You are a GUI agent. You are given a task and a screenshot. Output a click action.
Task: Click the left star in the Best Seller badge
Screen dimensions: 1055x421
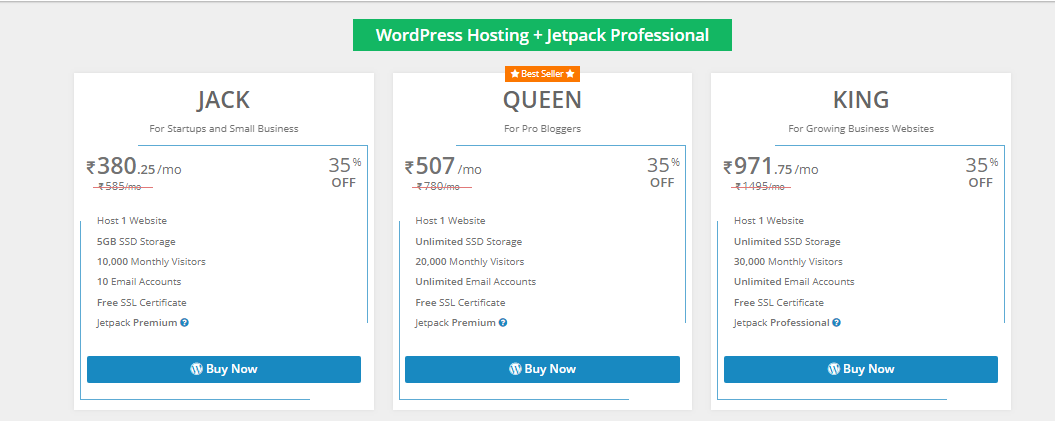515,74
